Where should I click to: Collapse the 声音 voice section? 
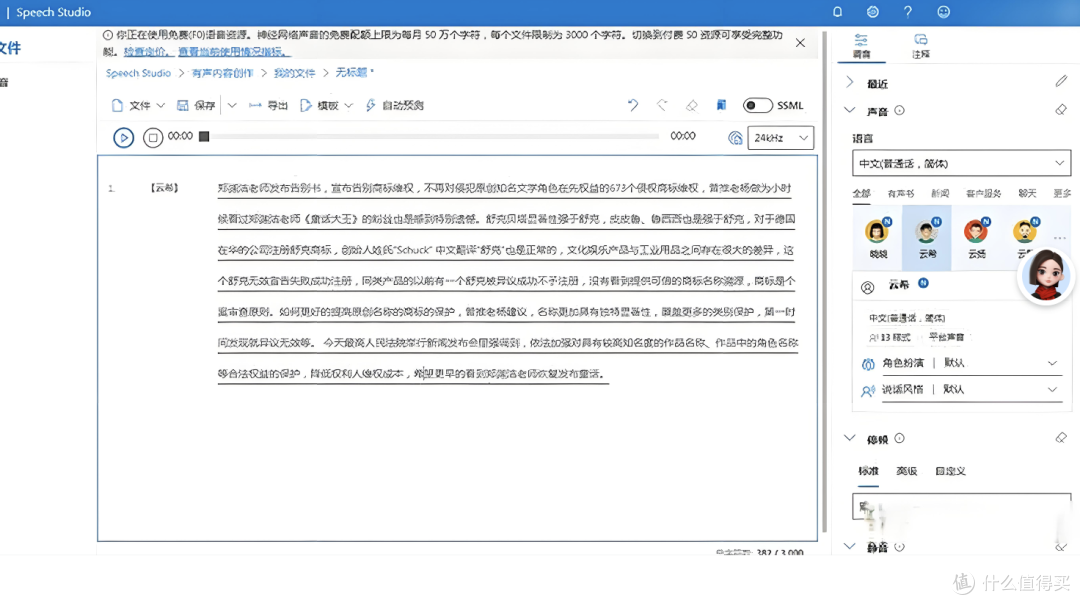(849, 110)
